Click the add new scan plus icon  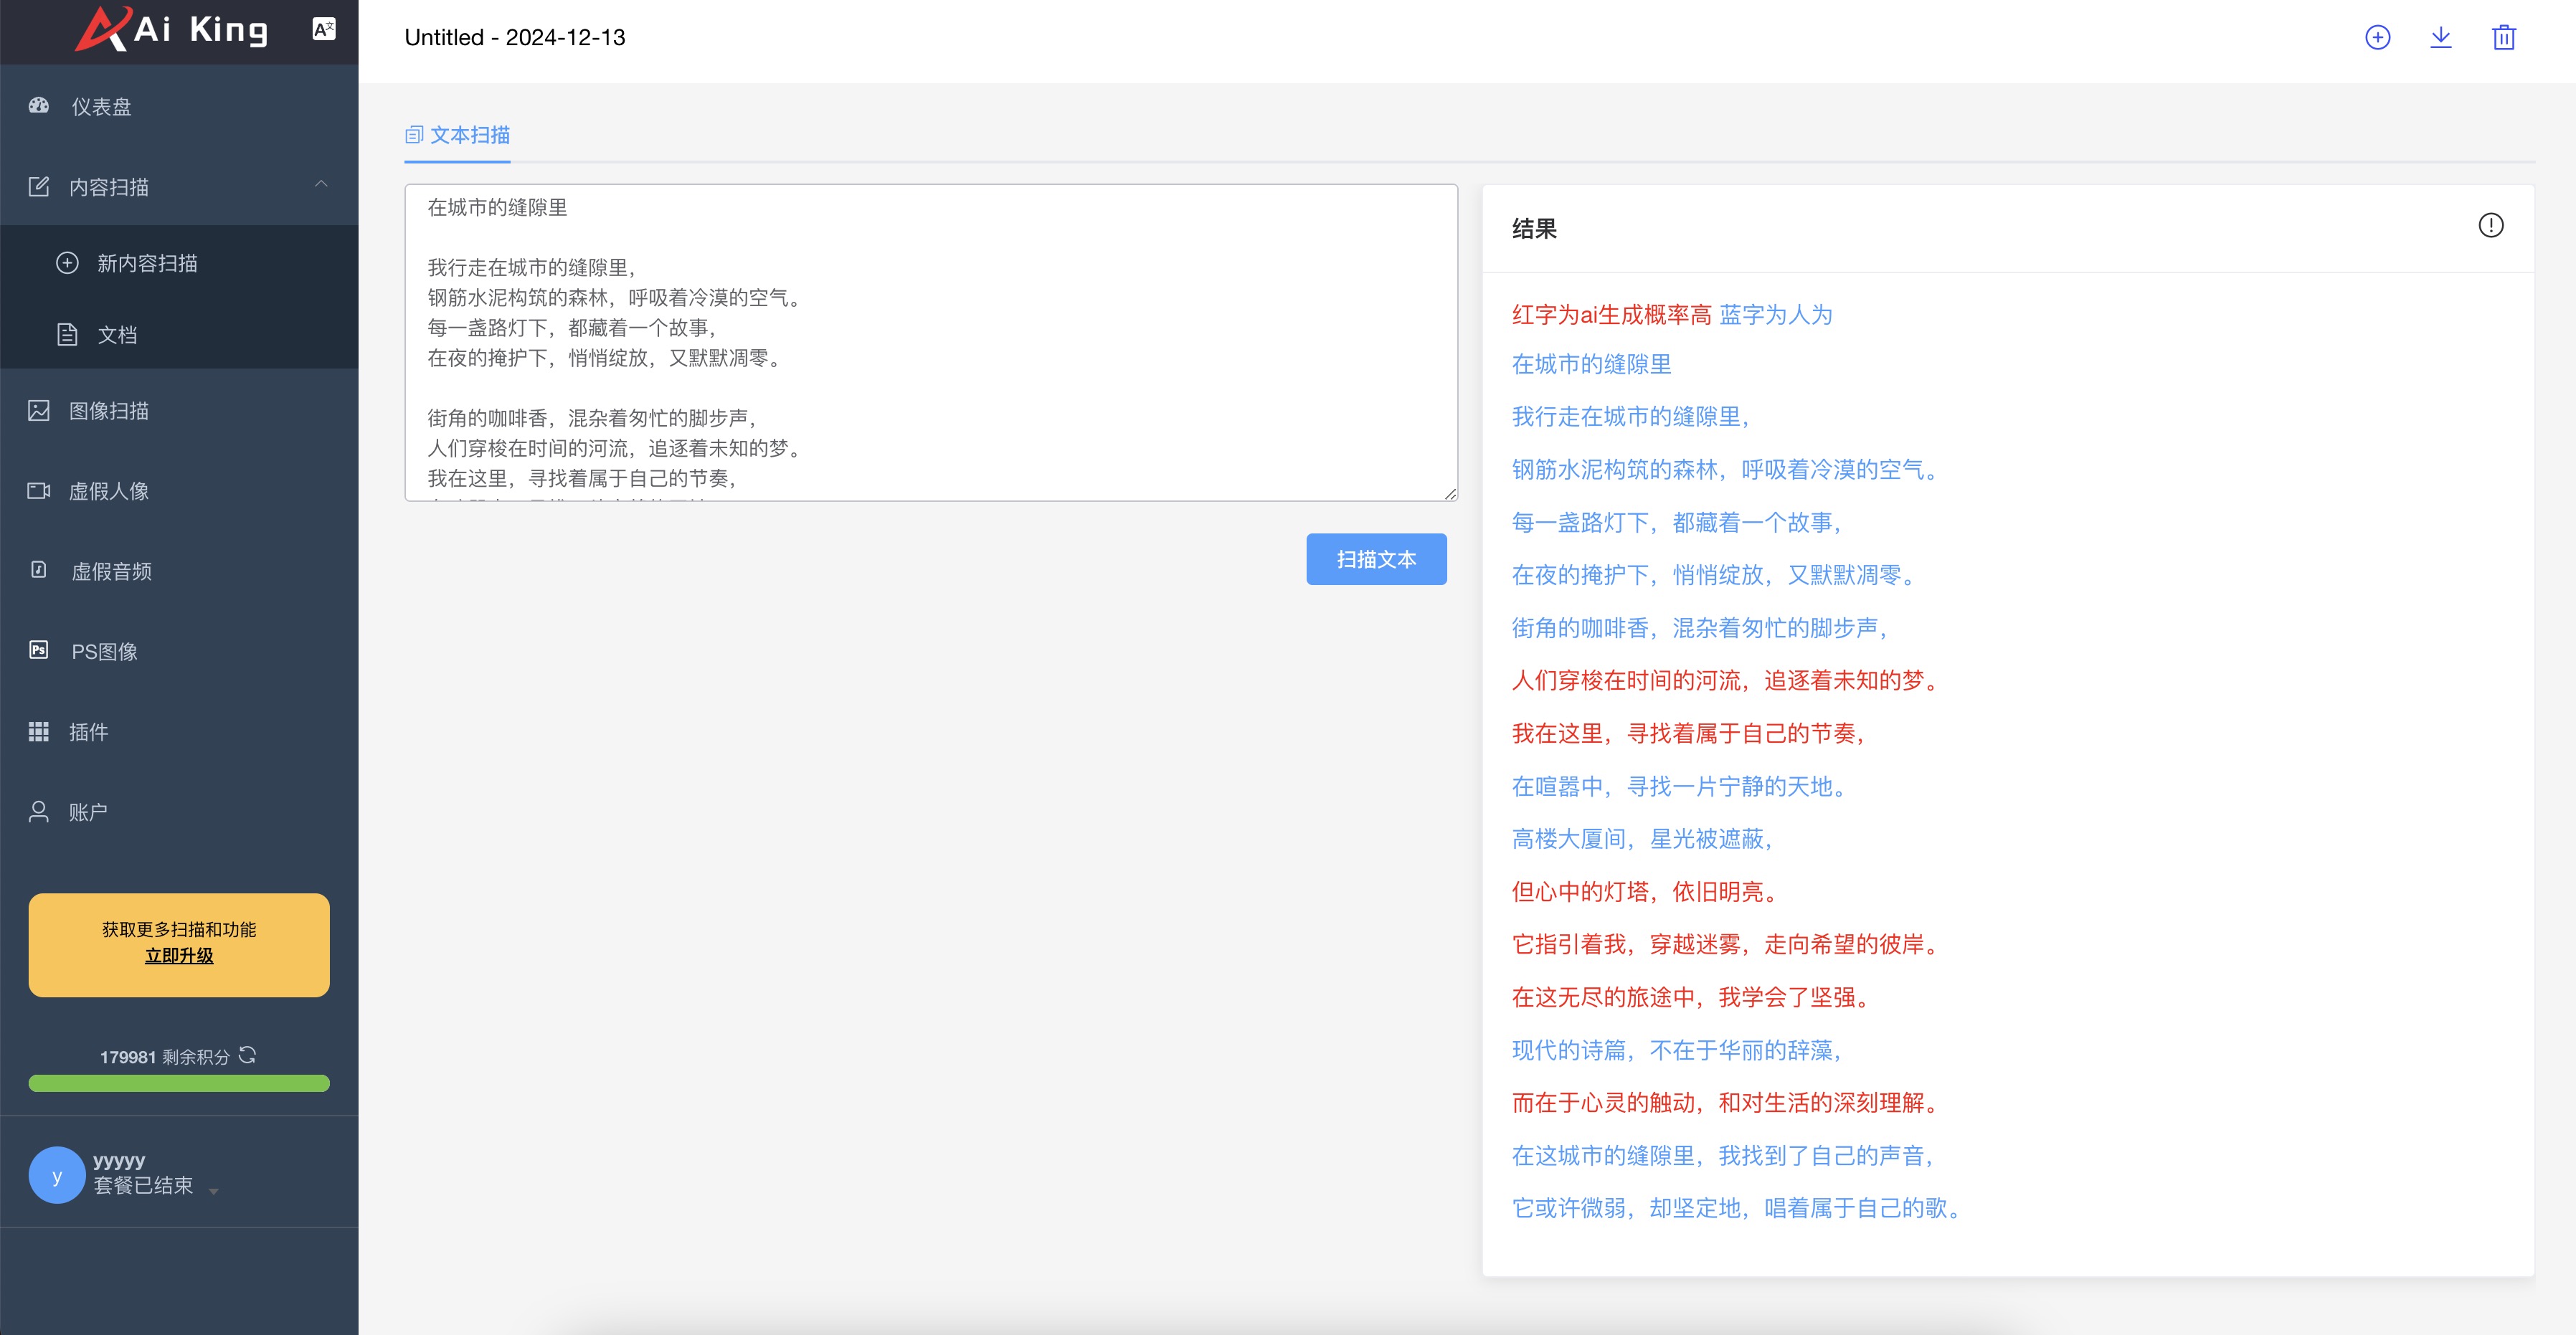pos(2377,37)
